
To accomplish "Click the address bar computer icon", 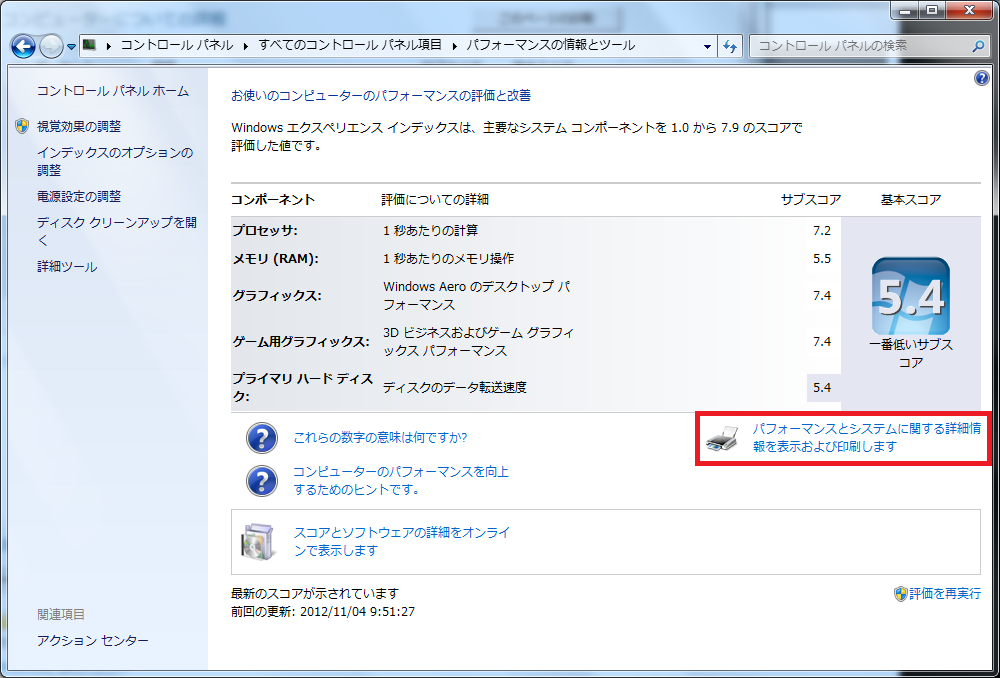I will [90, 45].
